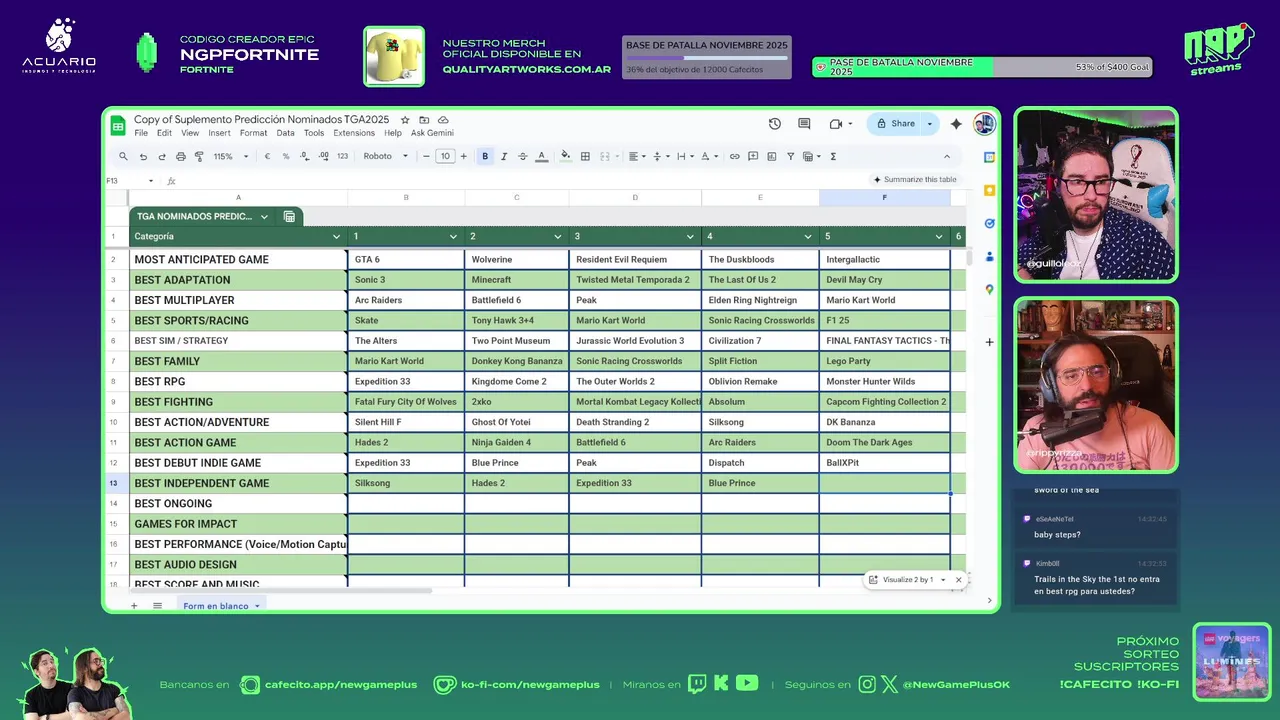Screen dimensions: 1280x720
Task: Start a Meet call via camera icon
Action: 835,124
